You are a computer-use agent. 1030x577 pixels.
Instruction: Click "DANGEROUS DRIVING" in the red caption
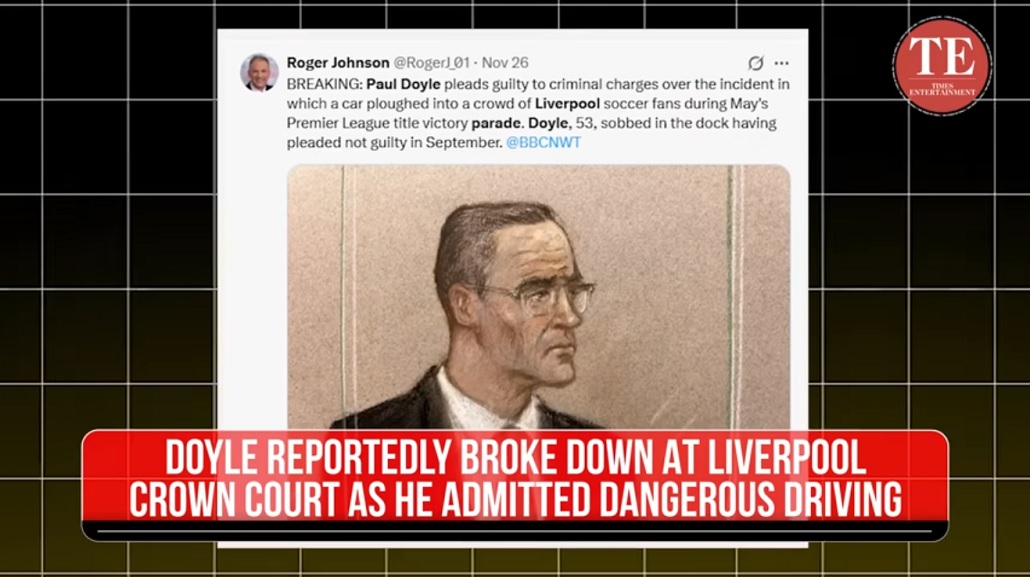pyautogui.click(x=750, y=500)
